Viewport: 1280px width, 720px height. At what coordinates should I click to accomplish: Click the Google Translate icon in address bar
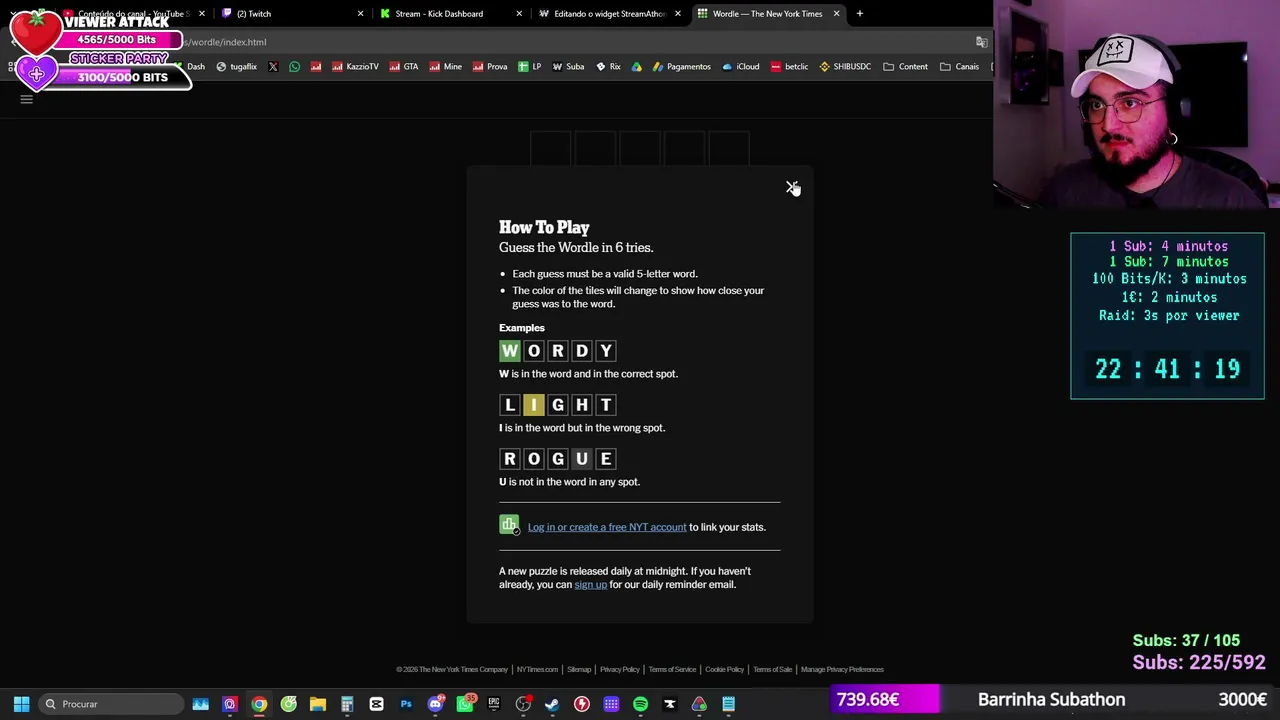tap(981, 42)
